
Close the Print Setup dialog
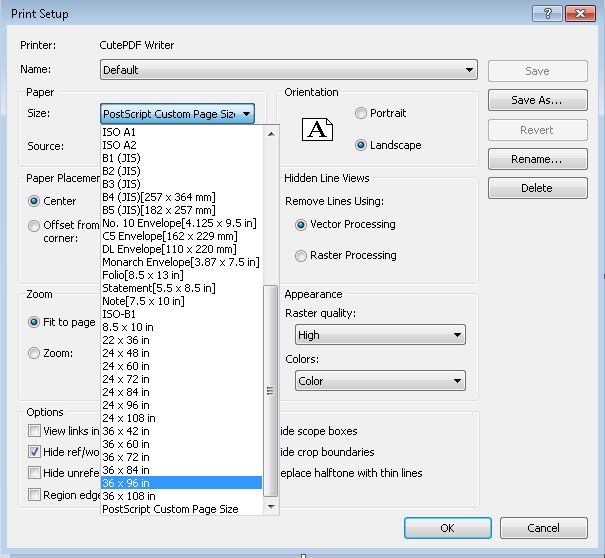point(581,13)
